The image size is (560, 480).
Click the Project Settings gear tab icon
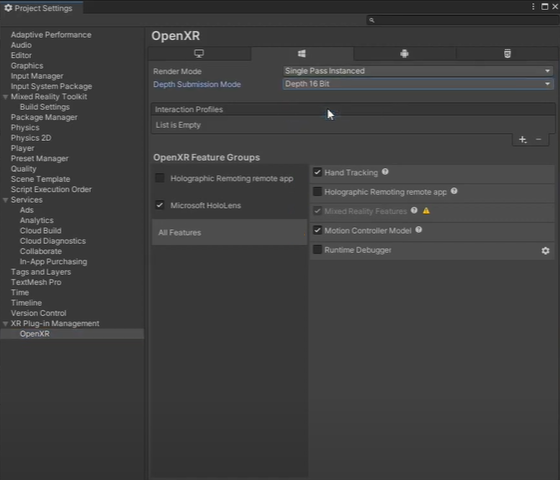[x=8, y=8]
